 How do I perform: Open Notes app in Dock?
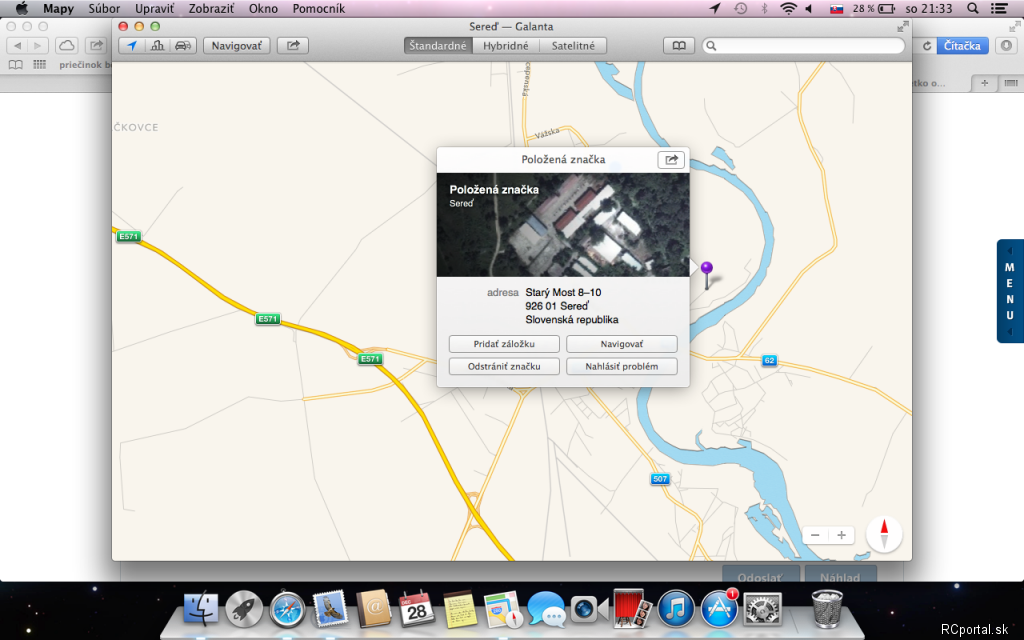(x=459, y=609)
